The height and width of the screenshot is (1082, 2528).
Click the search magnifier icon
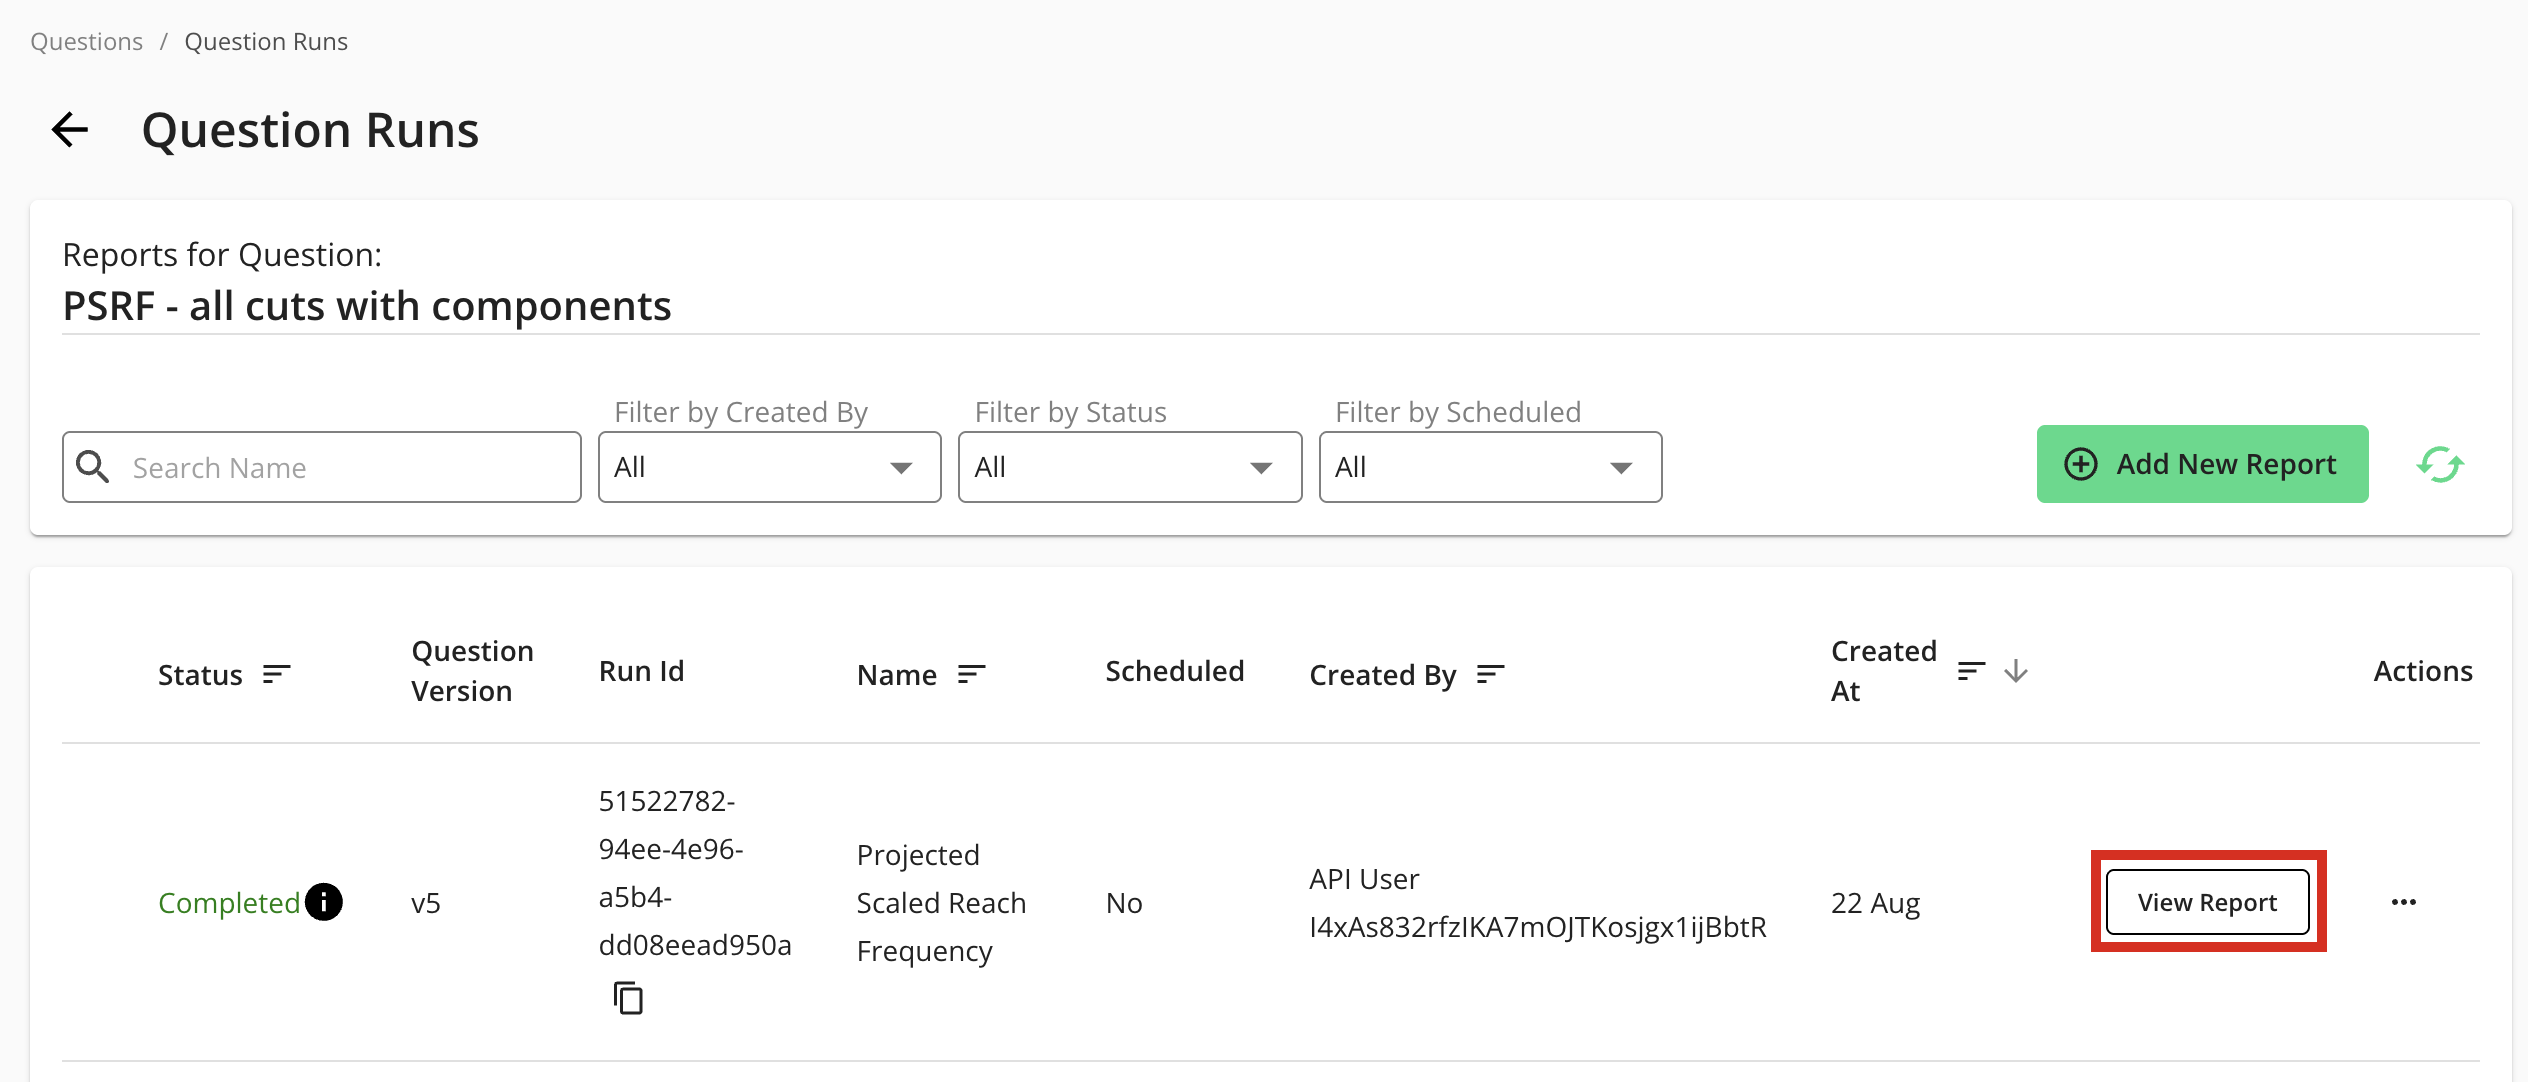coord(93,467)
